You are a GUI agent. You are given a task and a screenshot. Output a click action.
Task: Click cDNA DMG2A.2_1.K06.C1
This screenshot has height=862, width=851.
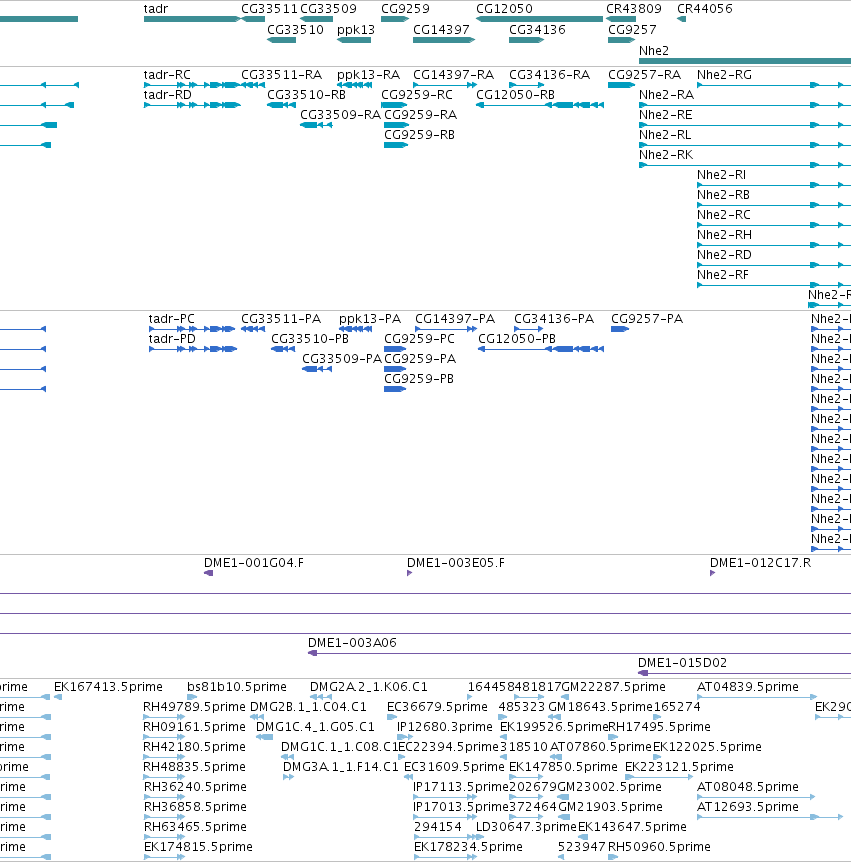(x=368, y=687)
